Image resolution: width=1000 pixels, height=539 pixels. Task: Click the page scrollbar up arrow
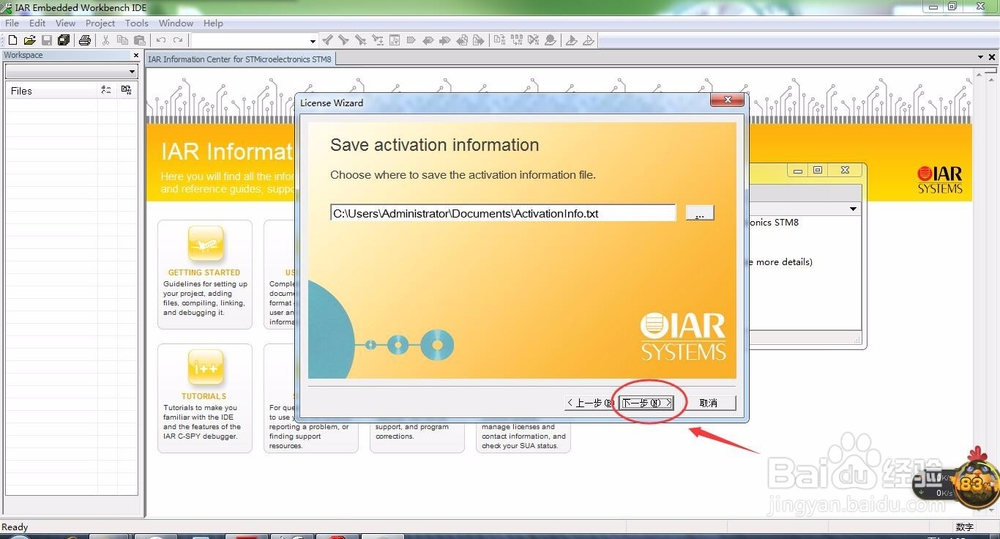coord(979,76)
